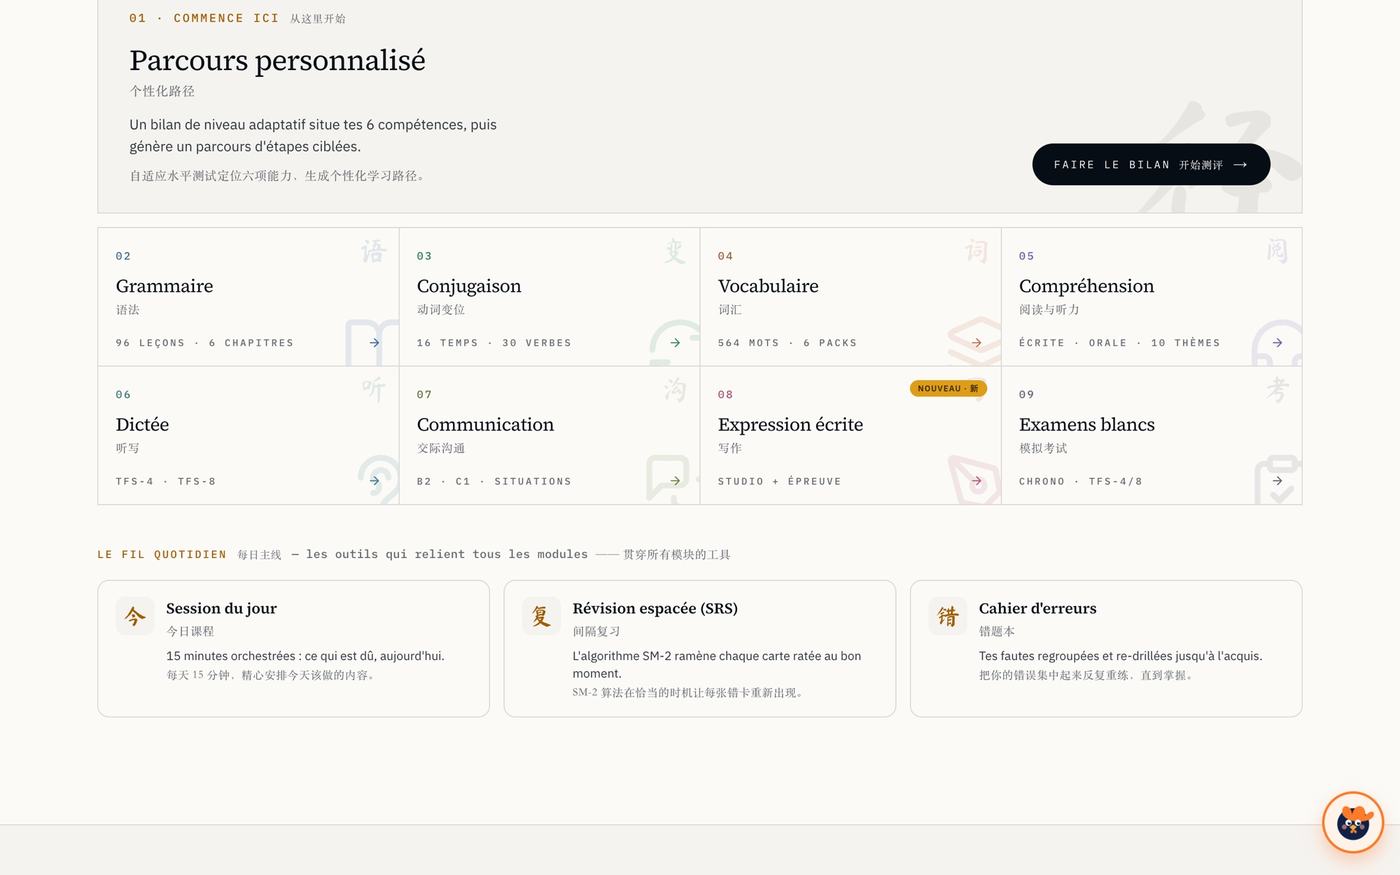
Task: Start the level test via Faire le bilan
Action: (1151, 164)
